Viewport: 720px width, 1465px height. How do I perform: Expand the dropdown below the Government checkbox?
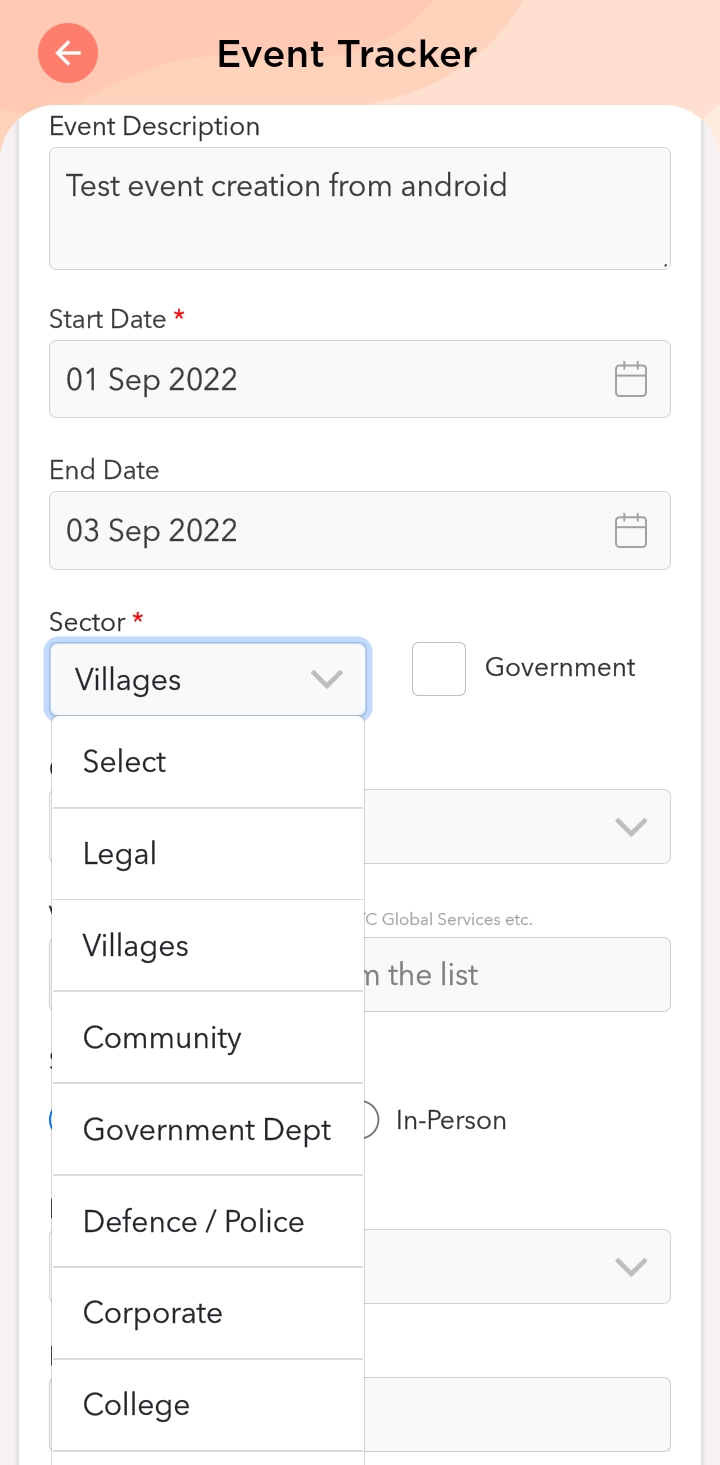(x=630, y=827)
